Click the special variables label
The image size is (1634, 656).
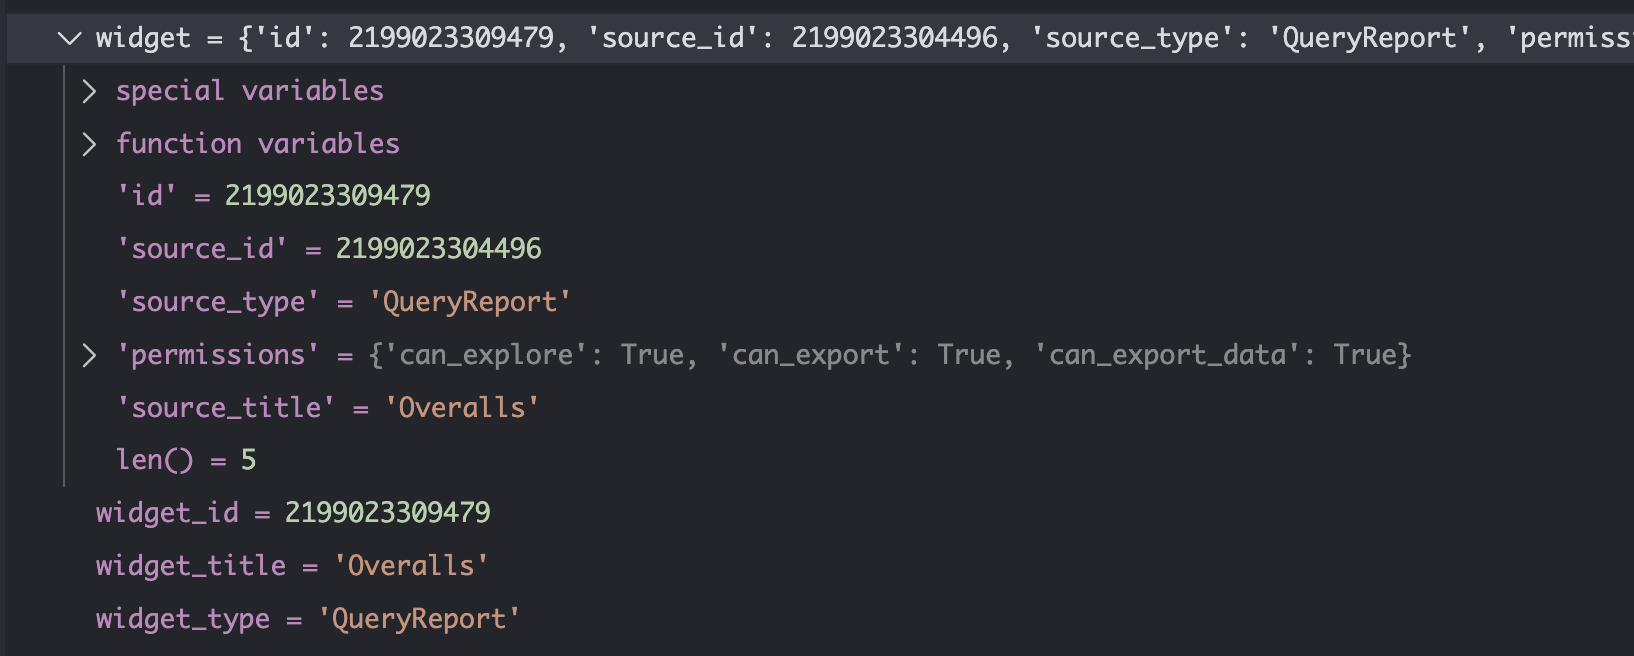click(x=249, y=92)
